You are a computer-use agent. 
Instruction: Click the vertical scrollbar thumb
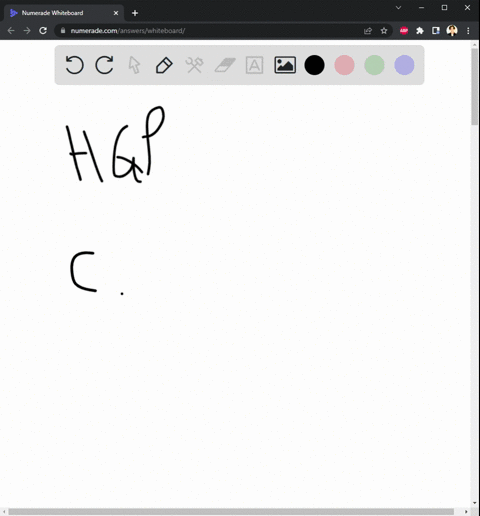(474, 87)
